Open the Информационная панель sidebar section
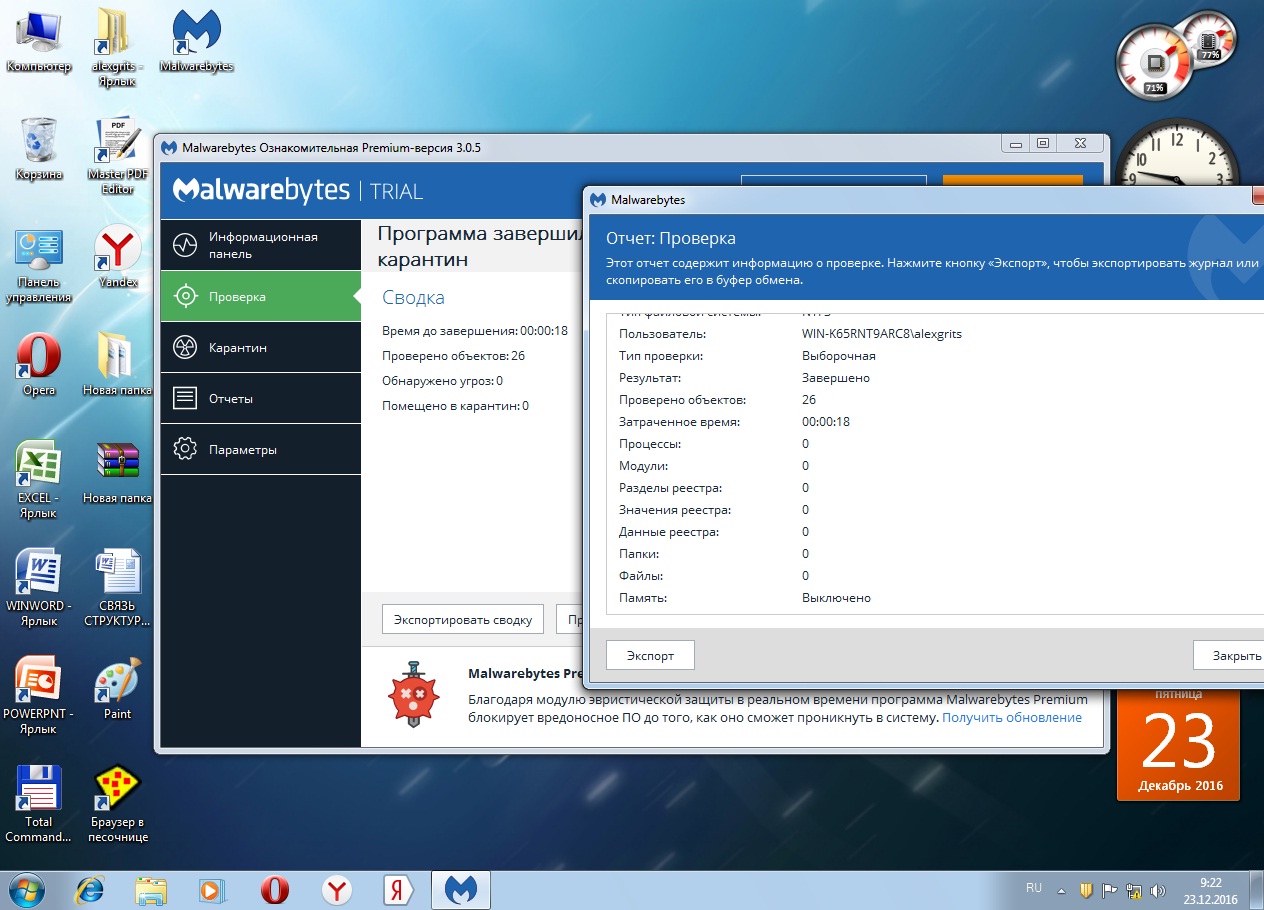The image size is (1264, 910). coord(260,245)
